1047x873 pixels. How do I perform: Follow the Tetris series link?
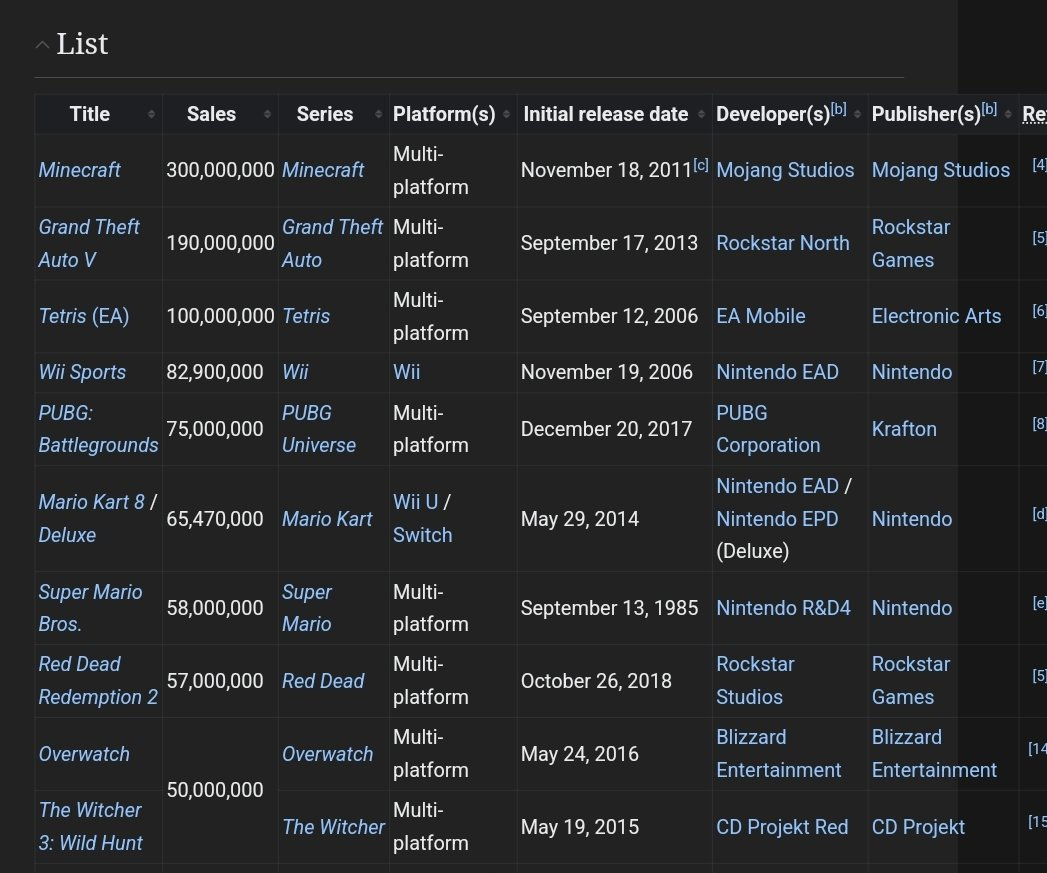point(306,316)
